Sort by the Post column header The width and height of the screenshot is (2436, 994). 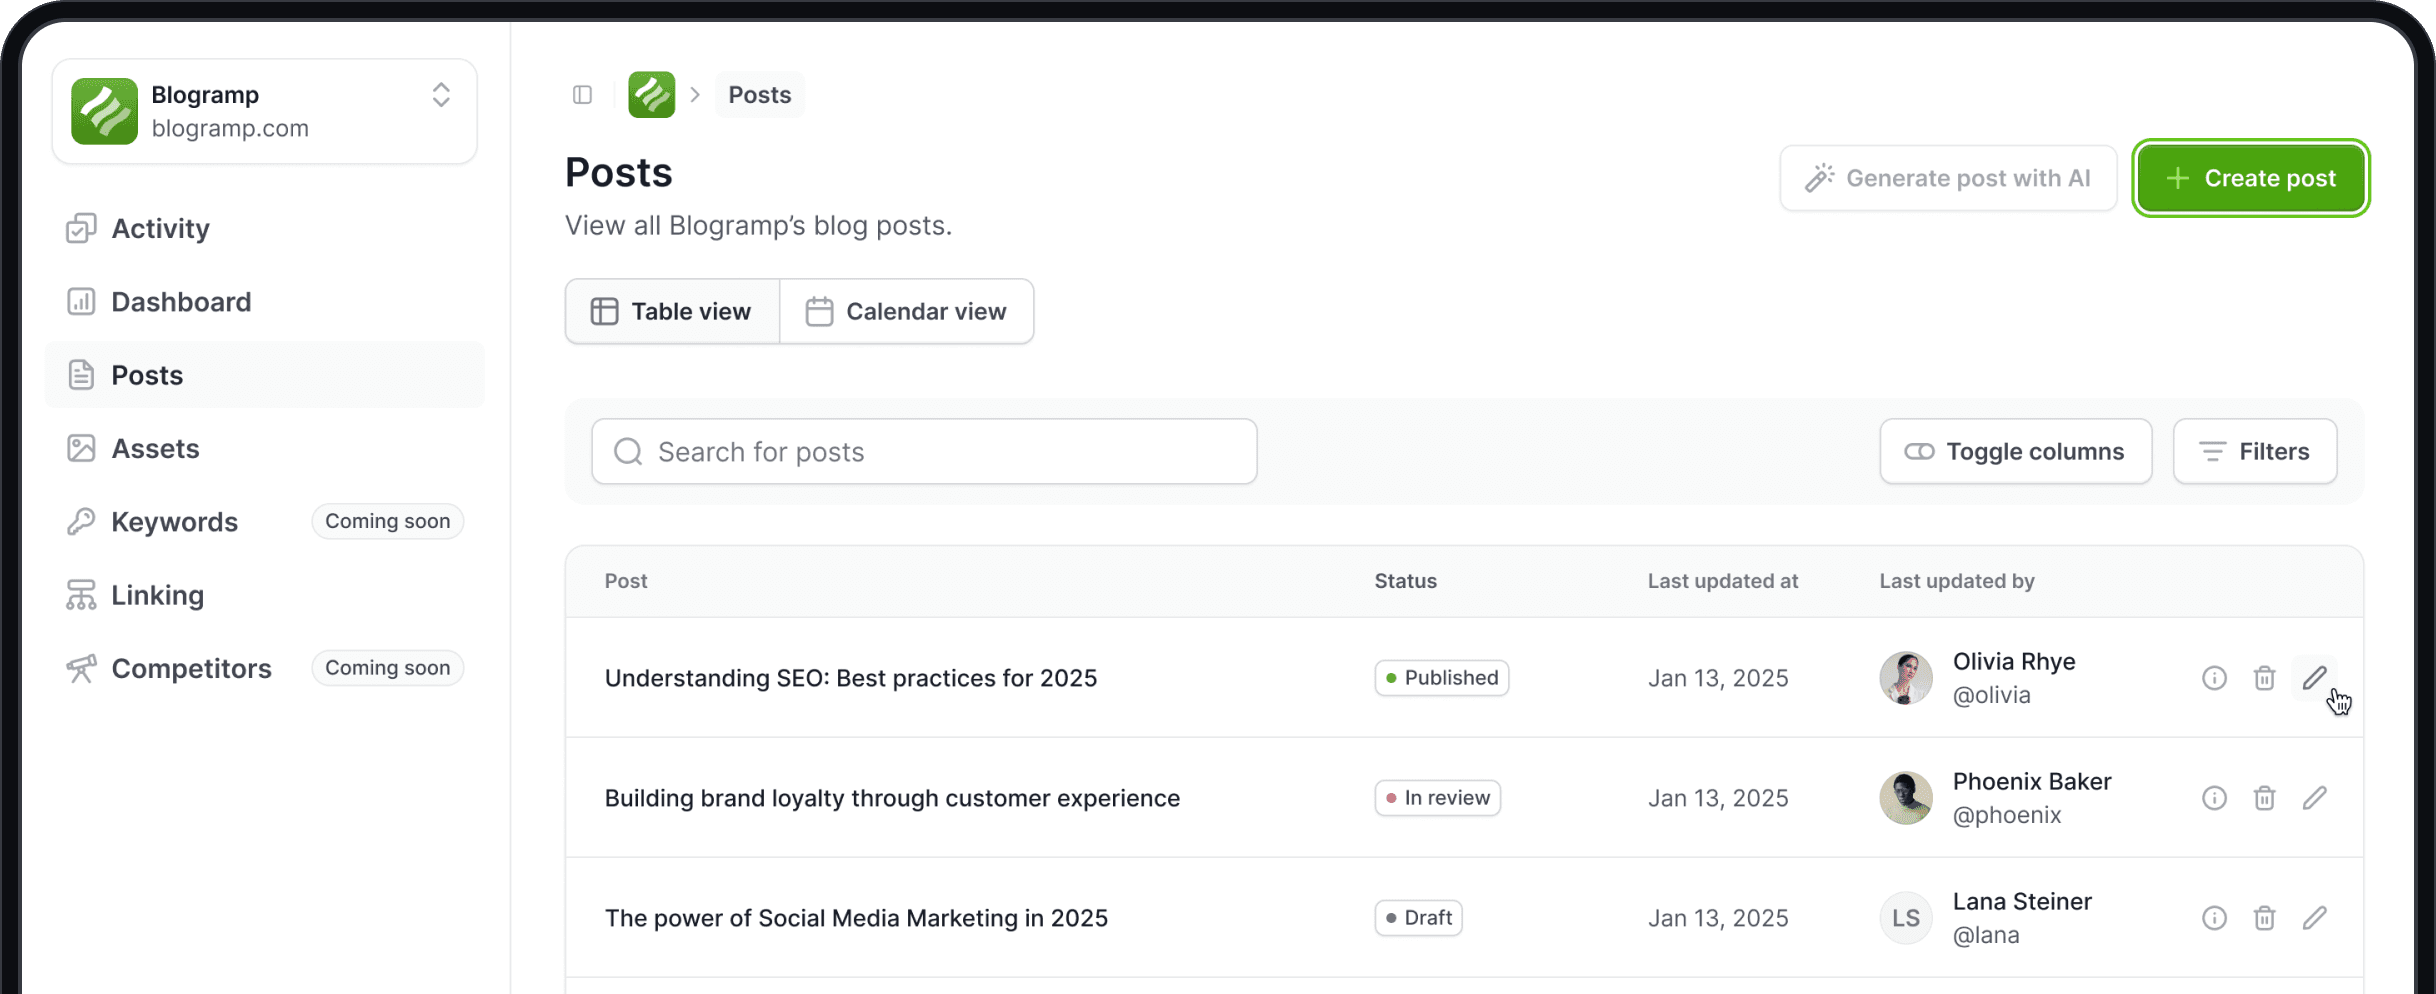(626, 581)
